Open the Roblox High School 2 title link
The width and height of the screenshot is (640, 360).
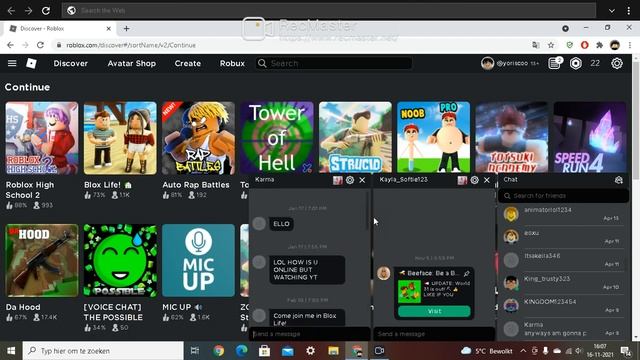click(x=30, y=190)
